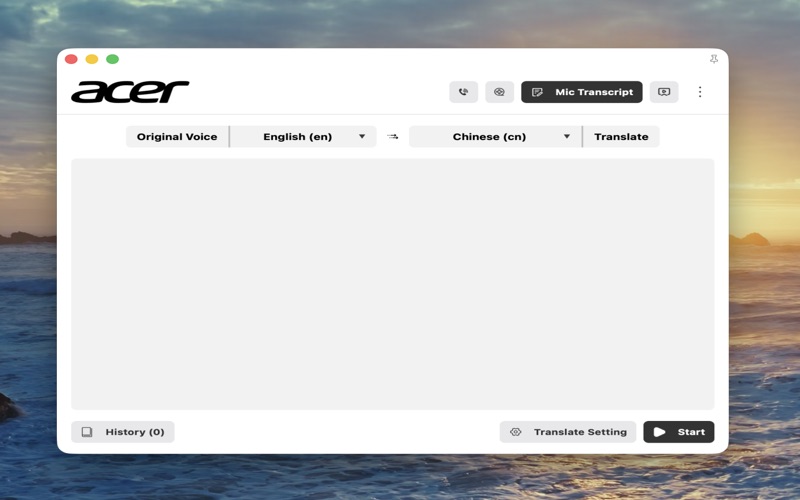Click the audio capture icon beside Mic Transcript

pyautogui.click(x=499, y=92)
